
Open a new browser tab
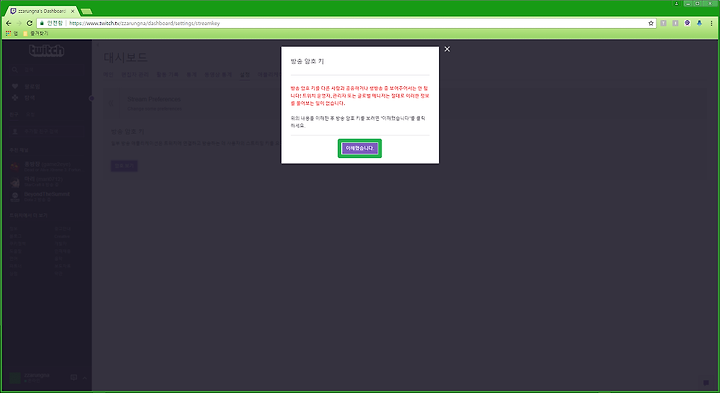[x=86, y=11]
